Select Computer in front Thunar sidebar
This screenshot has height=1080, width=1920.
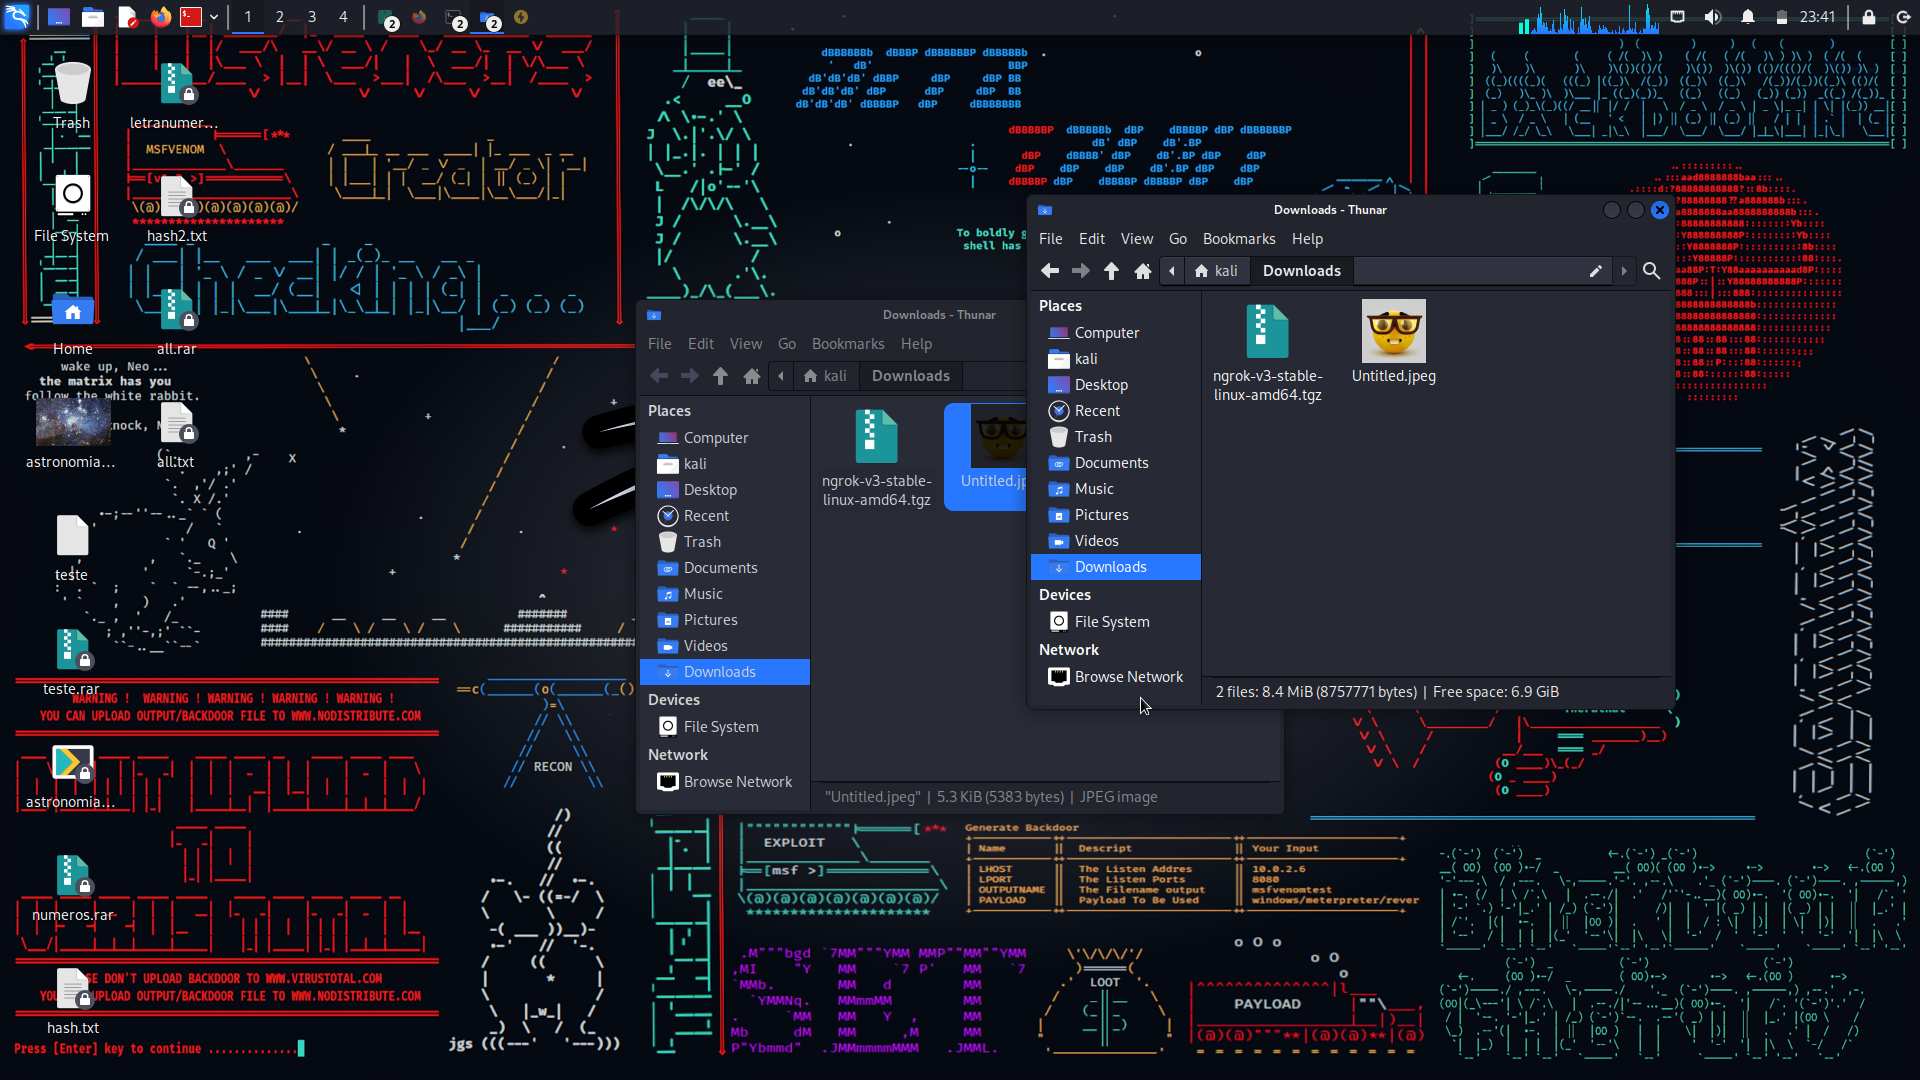pos(1115,333)
